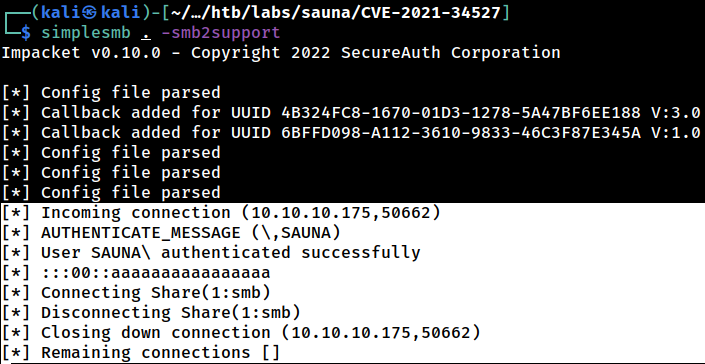Screen dimensions: 705x364
Task: Click 'User SAUNA\ authenticated successfully' line
Action: [211, 253]
